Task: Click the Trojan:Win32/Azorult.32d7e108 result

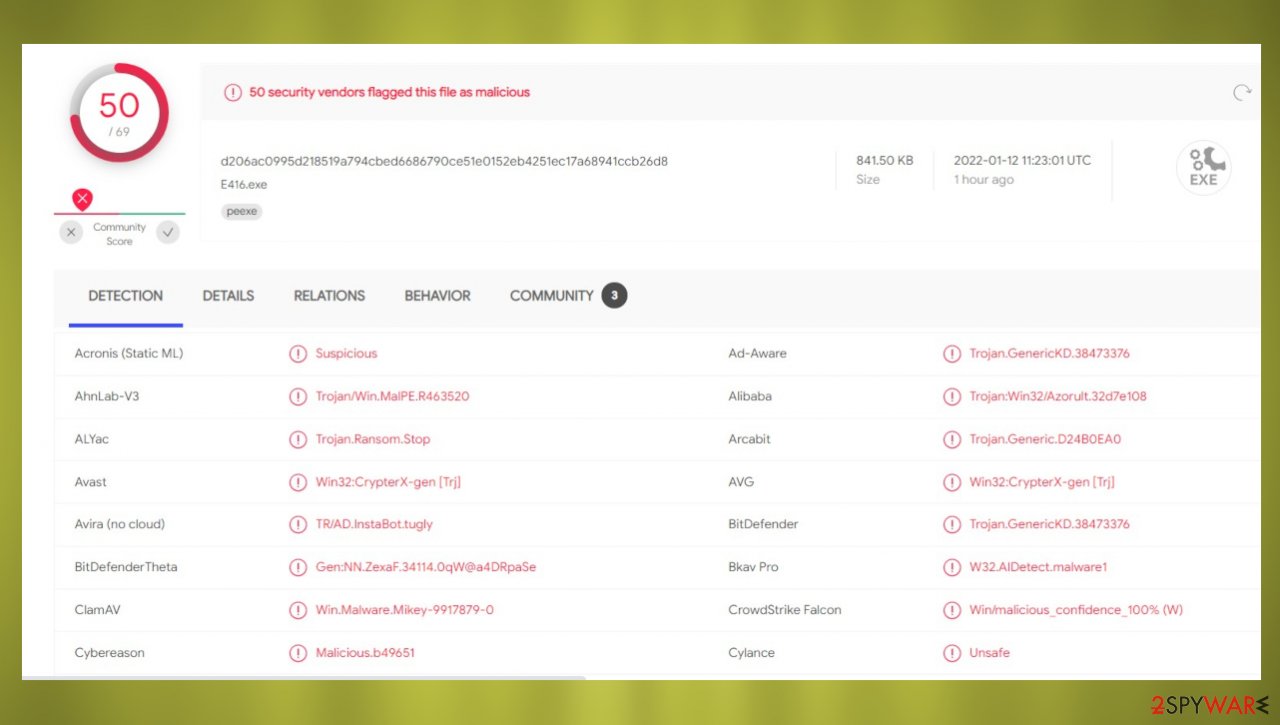Action: [x=1058, y=397]
